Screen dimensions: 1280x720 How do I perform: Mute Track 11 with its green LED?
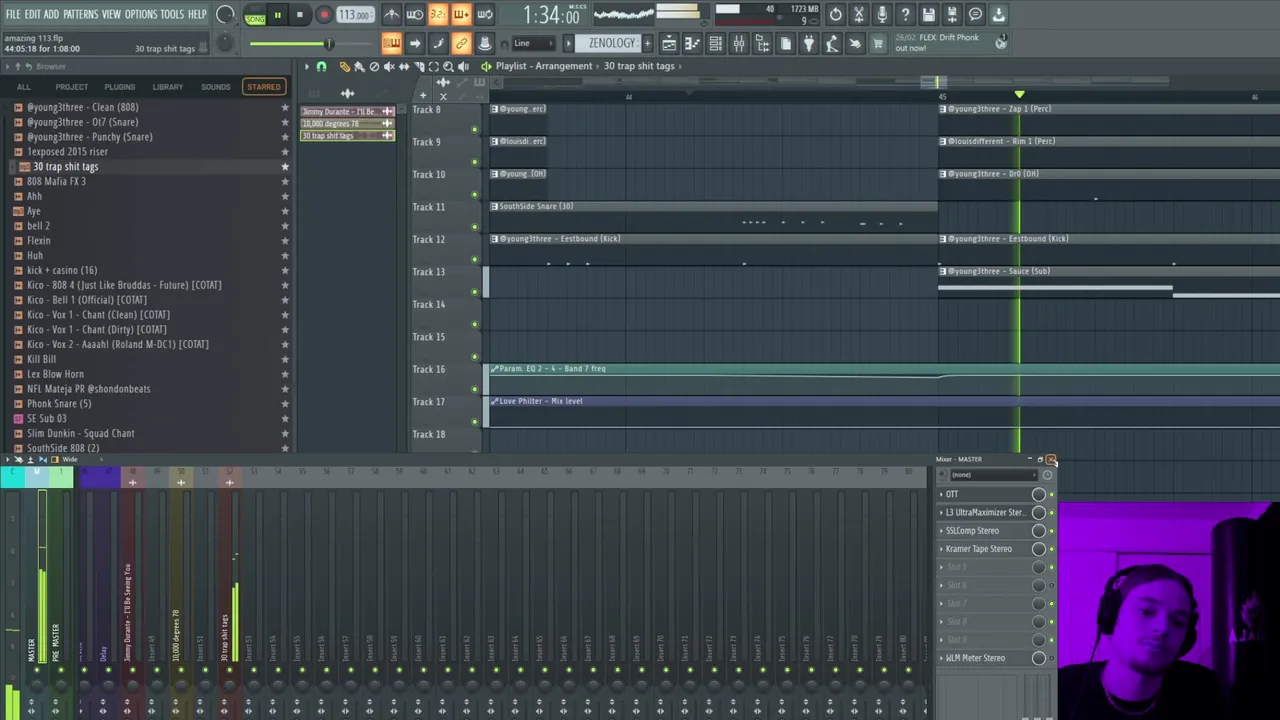(x=475, y=227)
